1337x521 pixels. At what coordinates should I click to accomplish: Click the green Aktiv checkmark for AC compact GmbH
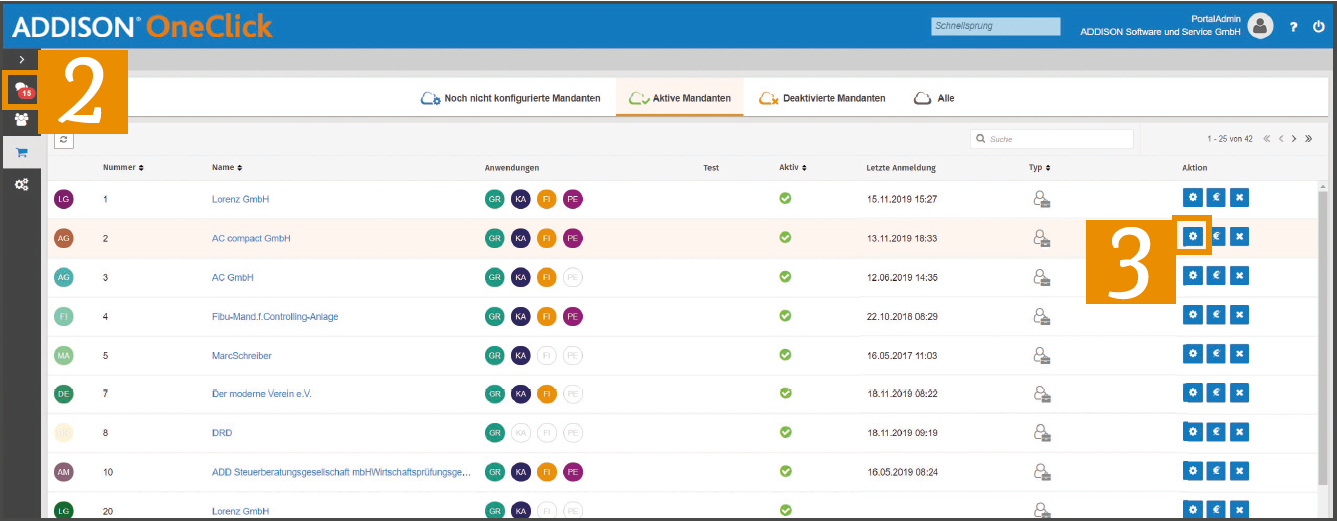point(785,237)
